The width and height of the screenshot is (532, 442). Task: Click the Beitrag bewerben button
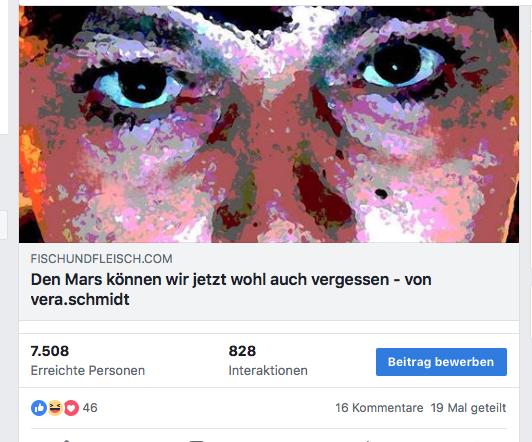point(441,362)
